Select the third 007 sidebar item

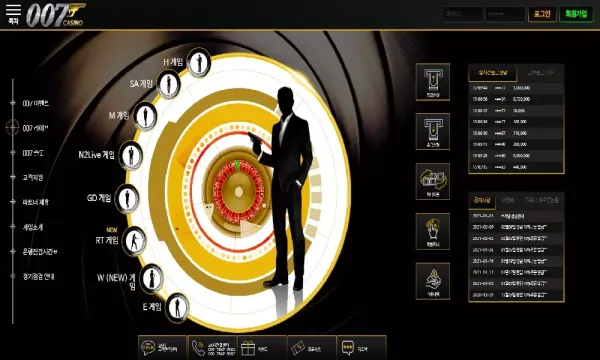click(x=33, y=153)
